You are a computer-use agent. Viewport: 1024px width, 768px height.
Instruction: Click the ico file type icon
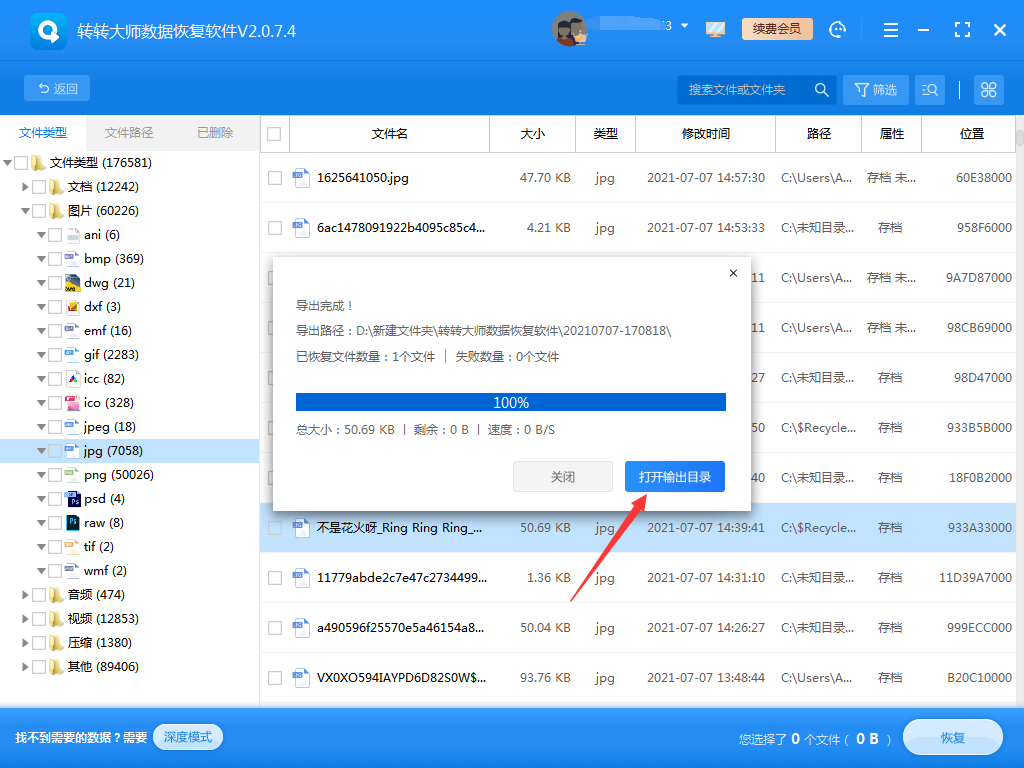click(72, 403)
